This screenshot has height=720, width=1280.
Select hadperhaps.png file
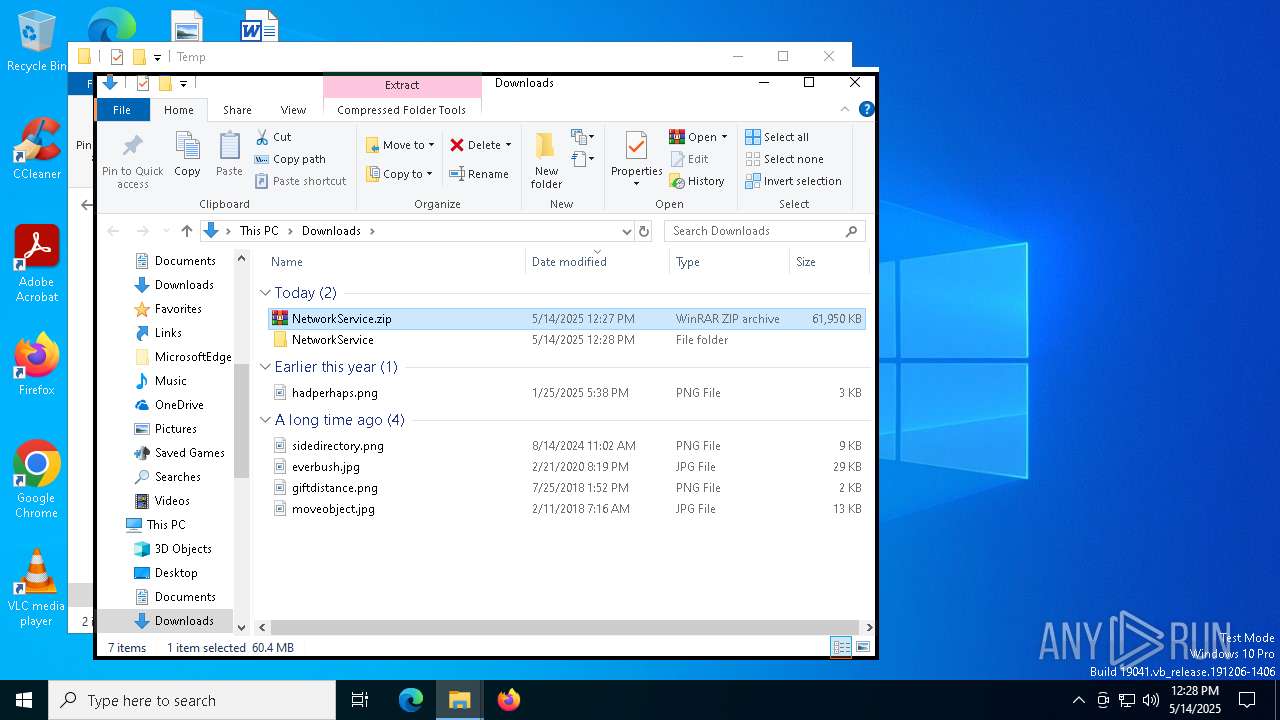pyautogui.click(x=567, y=393)
